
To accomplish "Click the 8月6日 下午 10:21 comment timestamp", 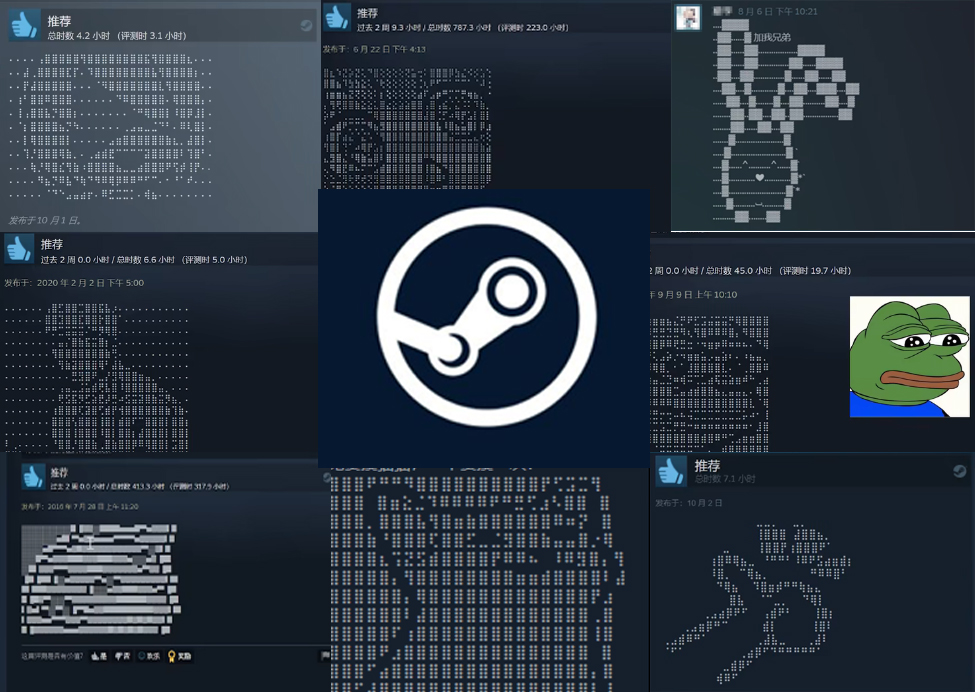I will pos(778,12).
